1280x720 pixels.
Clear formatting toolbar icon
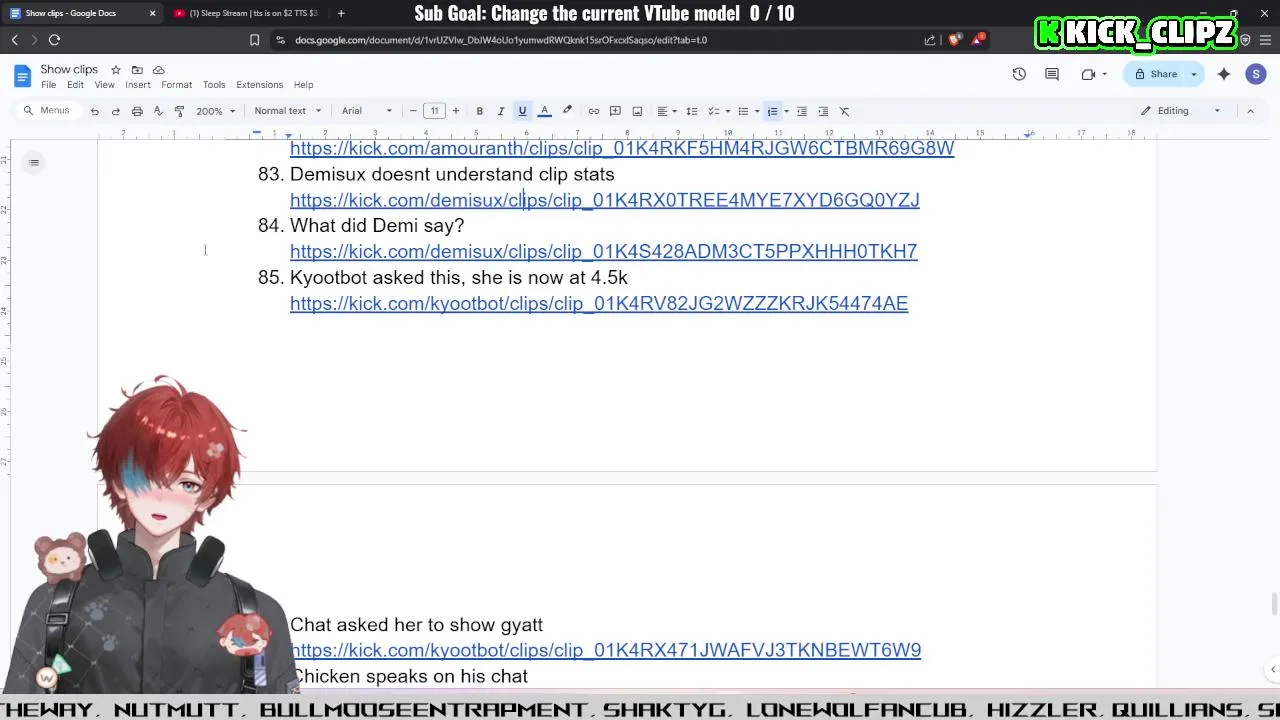point(845,111)
